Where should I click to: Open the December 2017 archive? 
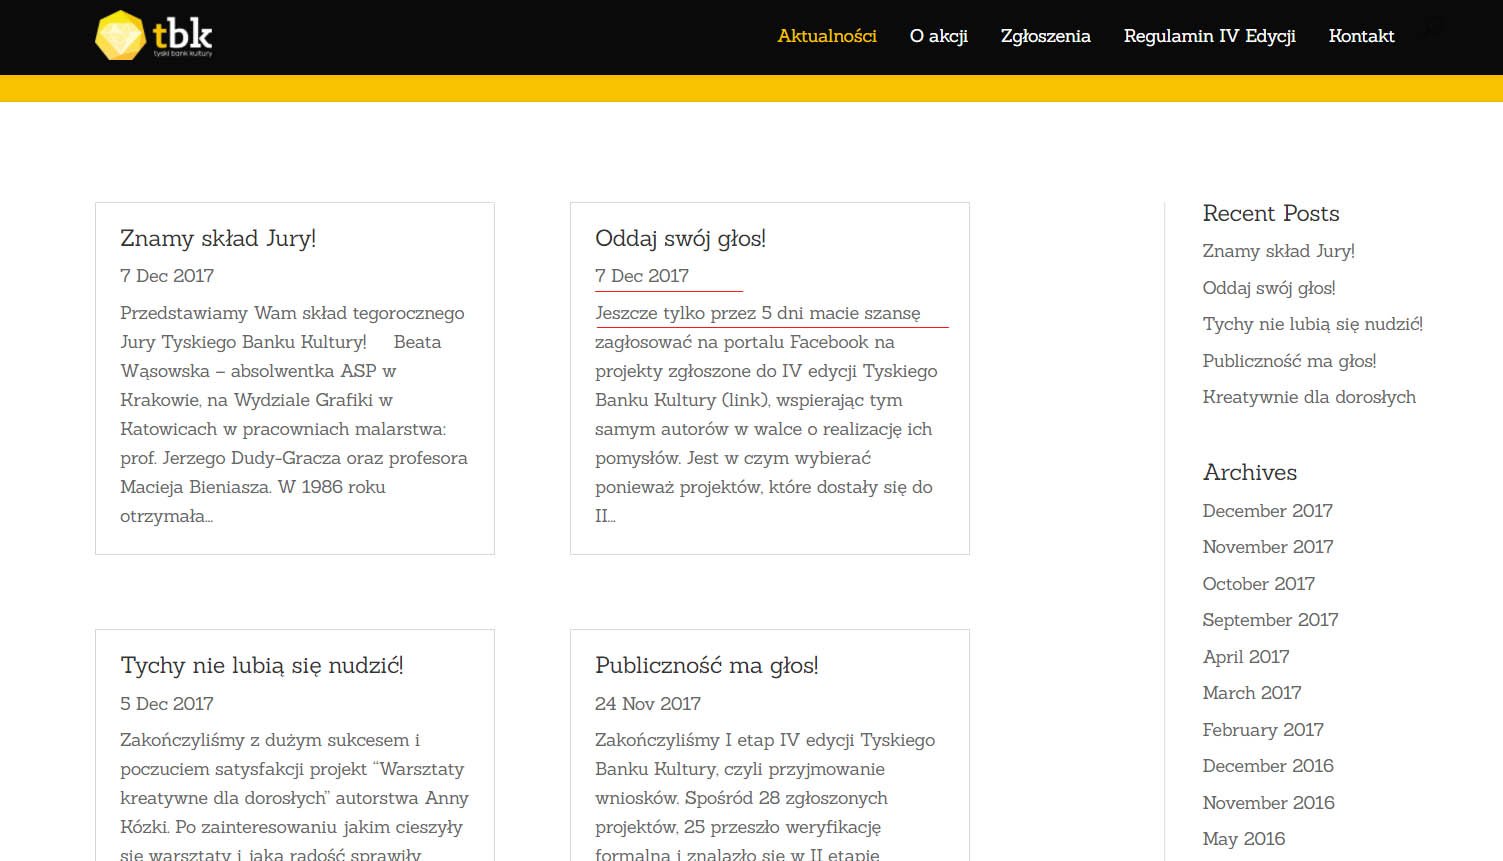(x=1267, y=511)
